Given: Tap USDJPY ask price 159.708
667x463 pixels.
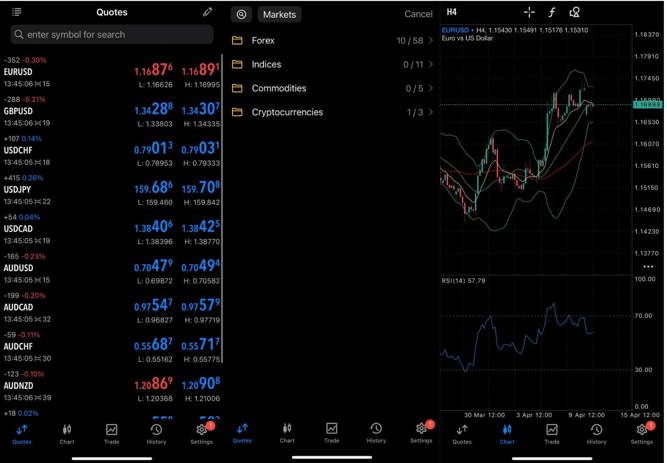Looking at the screenshot, I should pos(200,188).
